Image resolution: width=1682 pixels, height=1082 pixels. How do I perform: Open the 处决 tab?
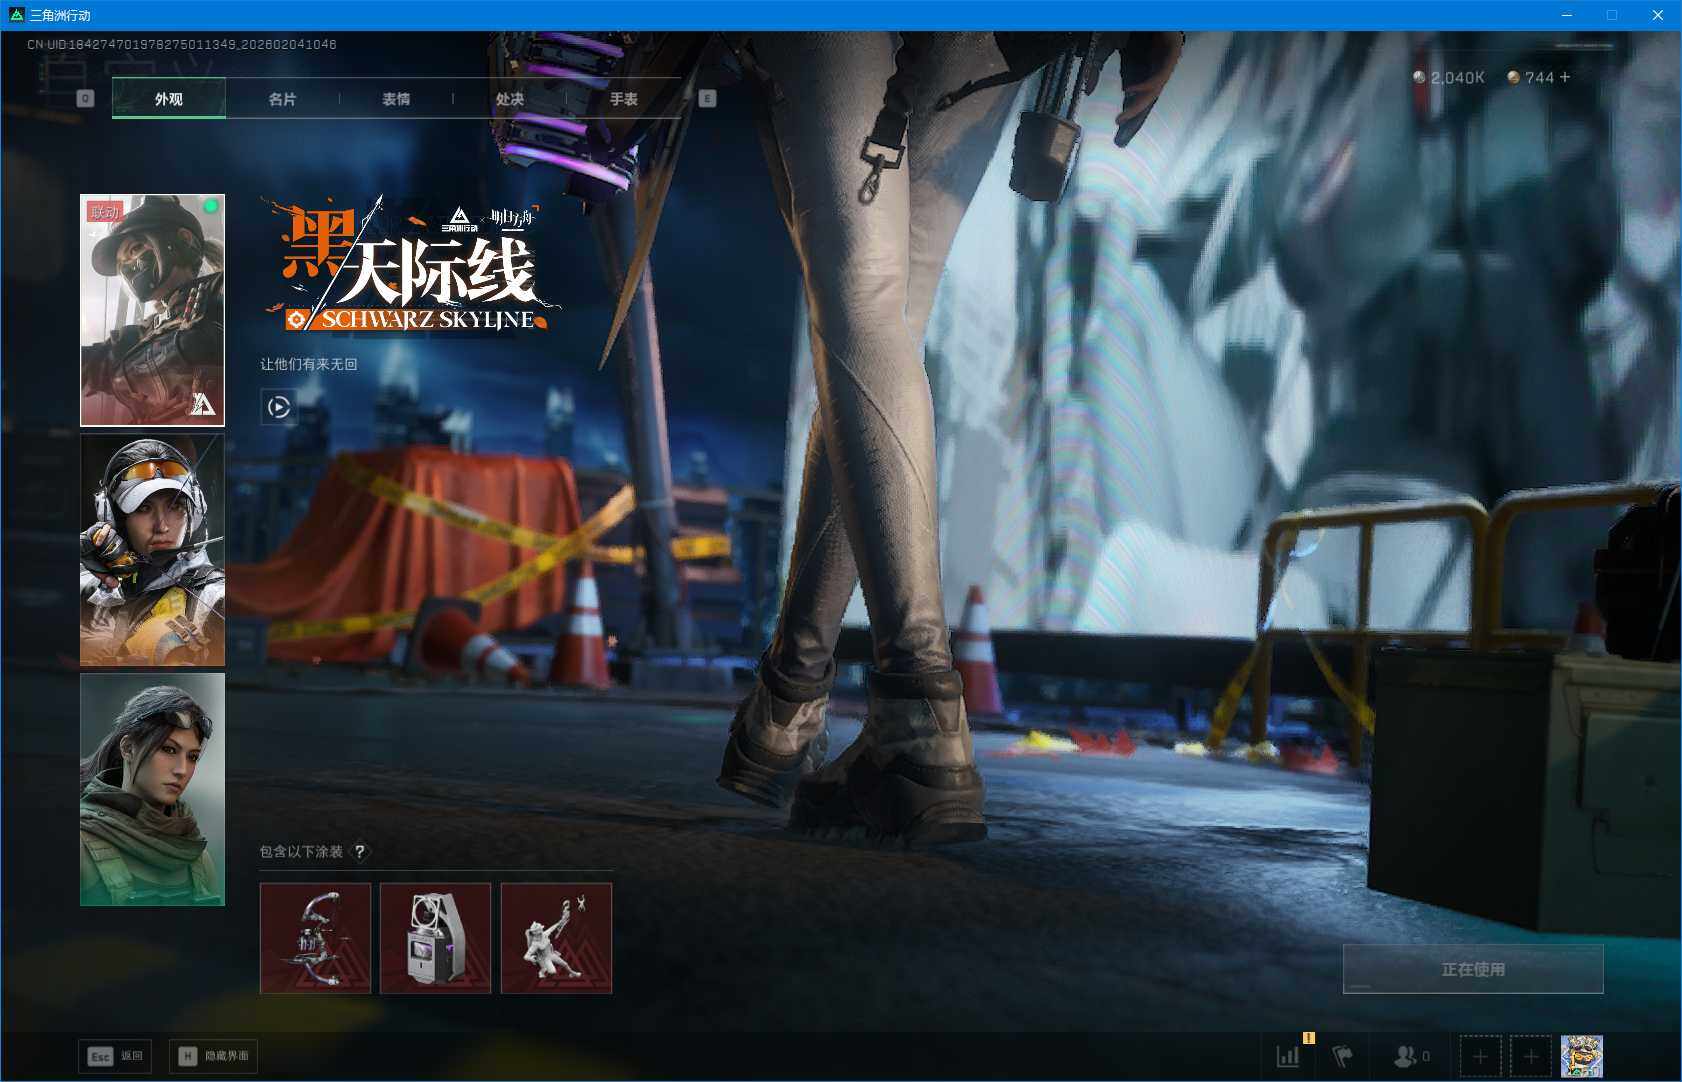(x=510, y=98)
